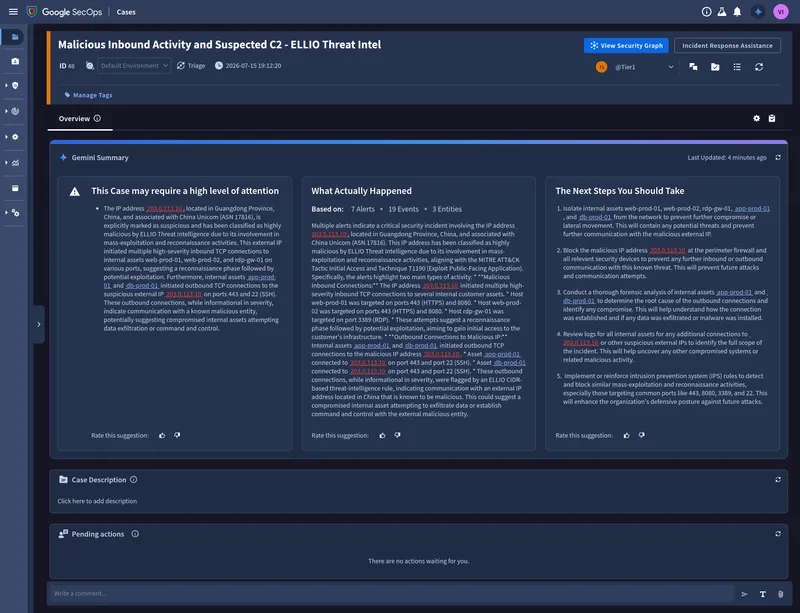
Task: Open the Default Environment dropdown
Action: tap(134, 66)
